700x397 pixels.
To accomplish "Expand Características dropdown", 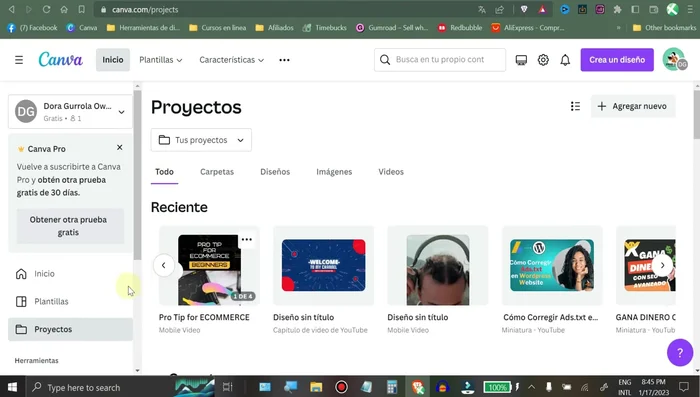I will (x=231, y=60).
